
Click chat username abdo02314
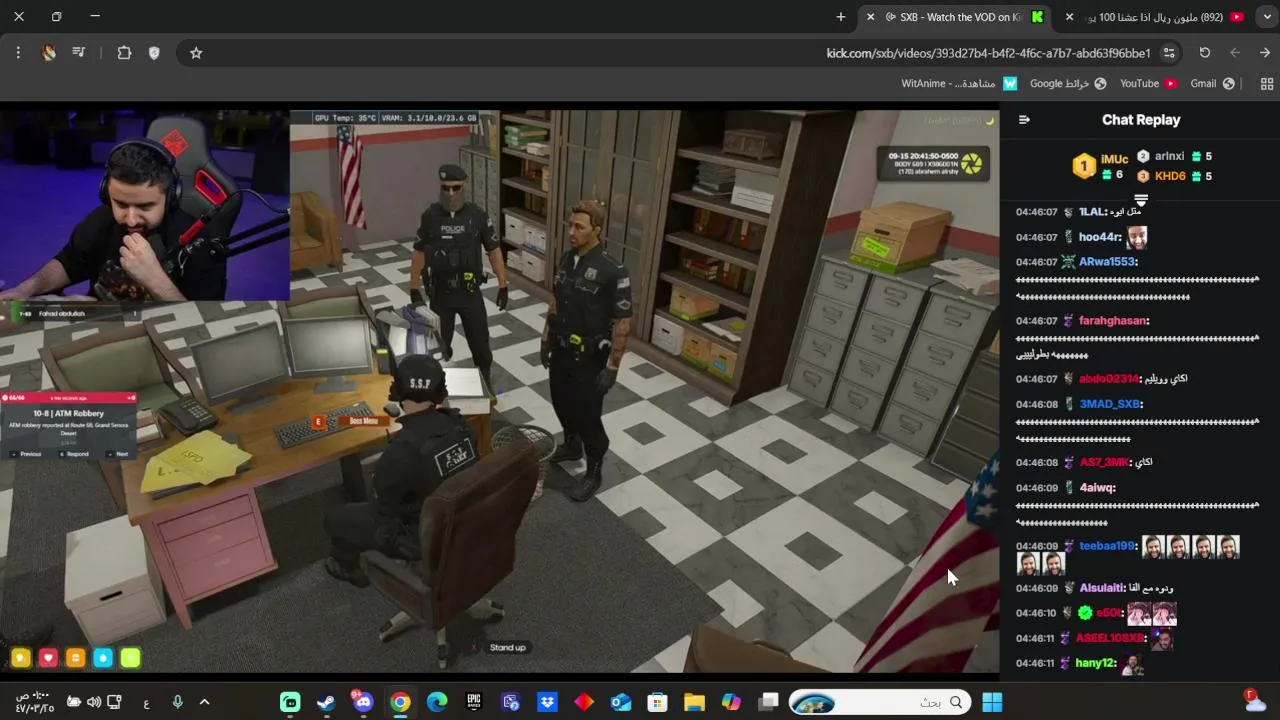[1109, 379]
